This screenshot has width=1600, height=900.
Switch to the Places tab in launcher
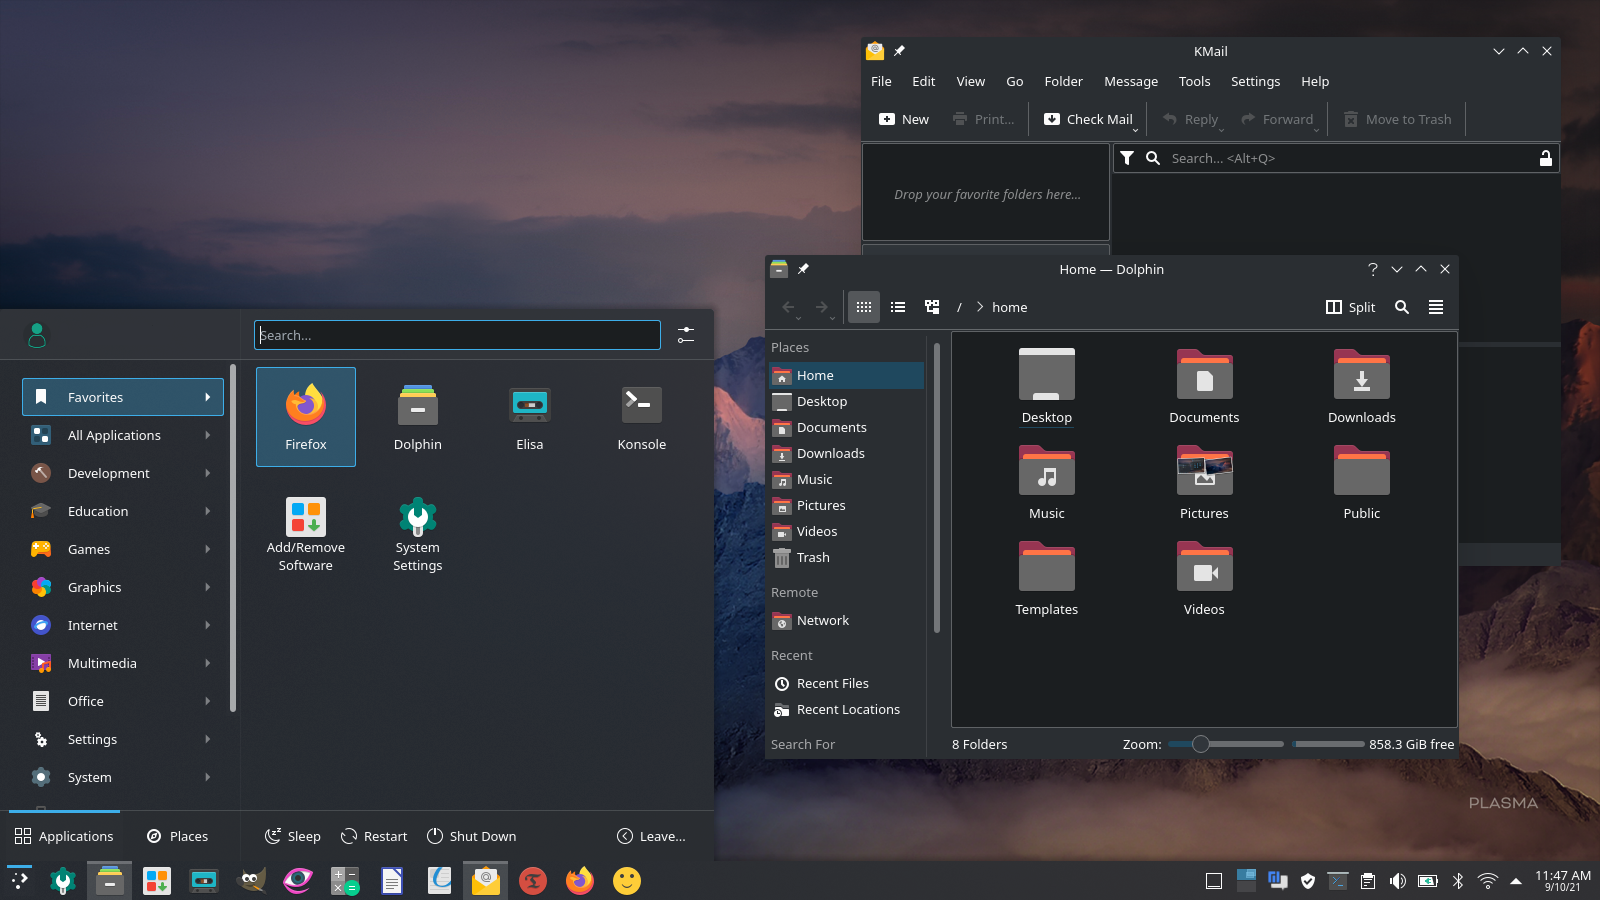177,836
